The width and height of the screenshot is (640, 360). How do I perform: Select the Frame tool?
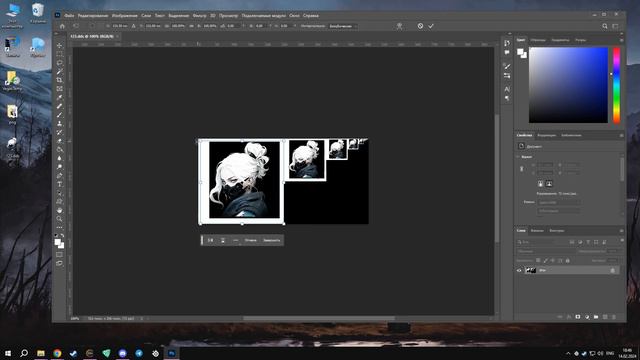60,89
